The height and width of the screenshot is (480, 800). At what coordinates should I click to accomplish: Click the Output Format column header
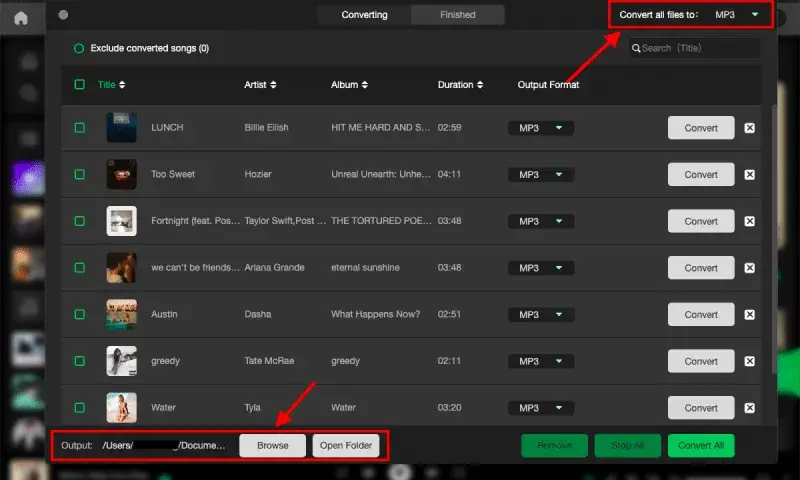click(548, 85)
